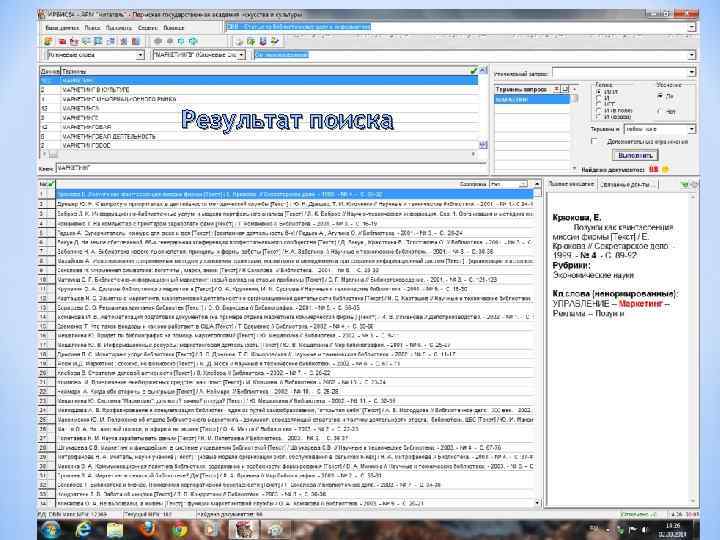Screen dimensions: 720x540
Task: Click the cyan last-record arrow icon
Action: coord(193,41)
